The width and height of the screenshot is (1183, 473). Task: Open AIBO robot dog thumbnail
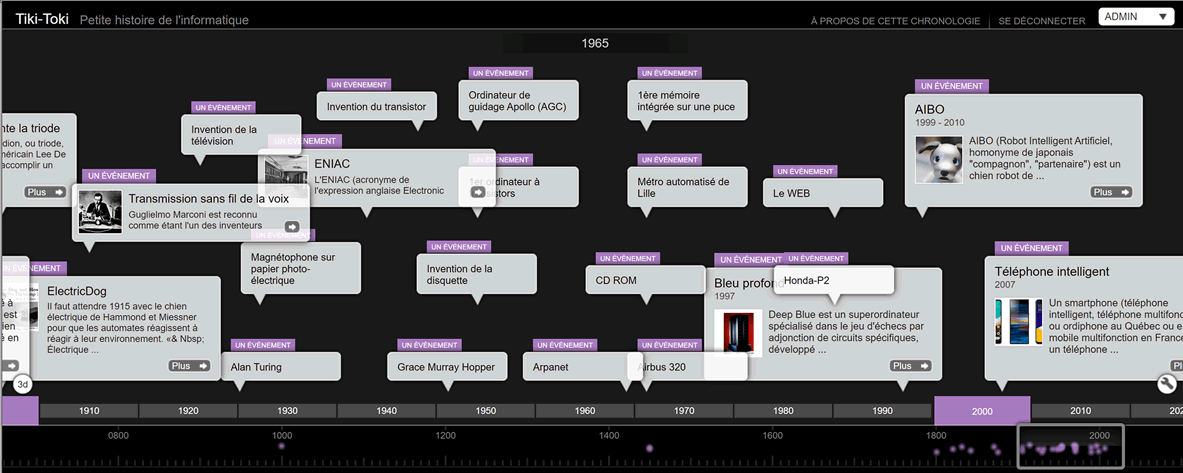click(939, 159)
